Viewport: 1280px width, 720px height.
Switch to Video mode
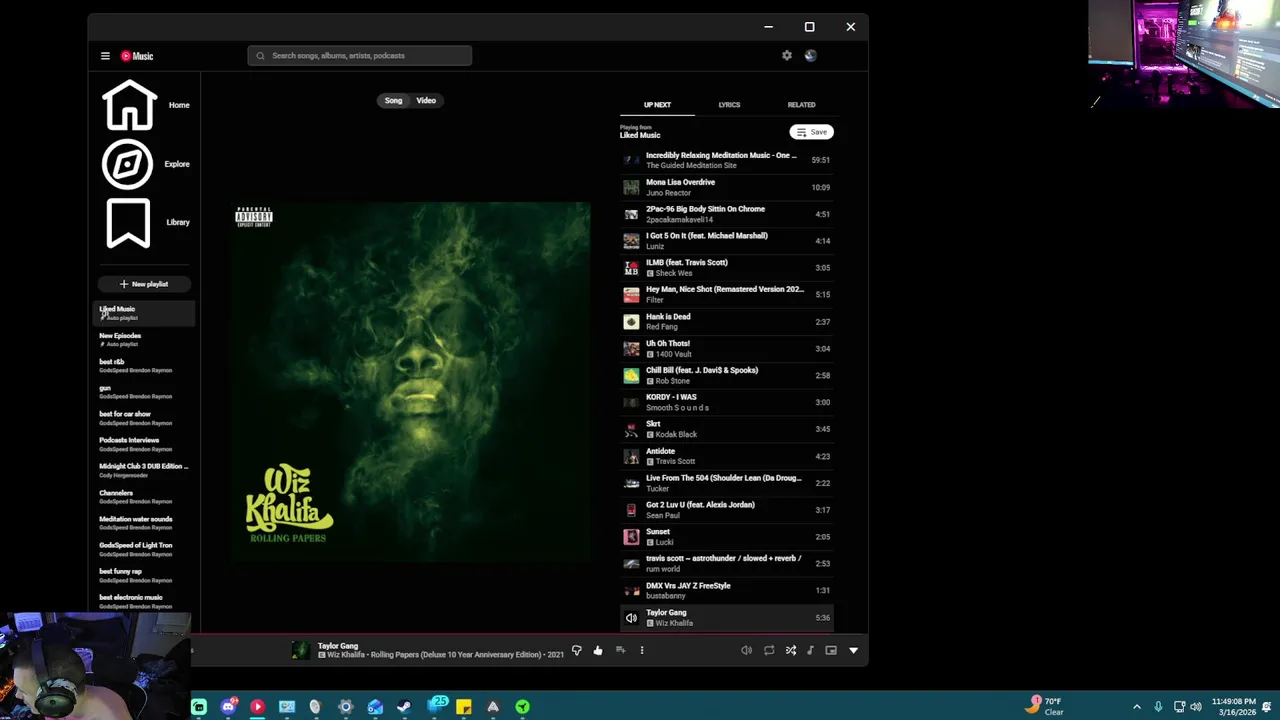coord(426,100)
